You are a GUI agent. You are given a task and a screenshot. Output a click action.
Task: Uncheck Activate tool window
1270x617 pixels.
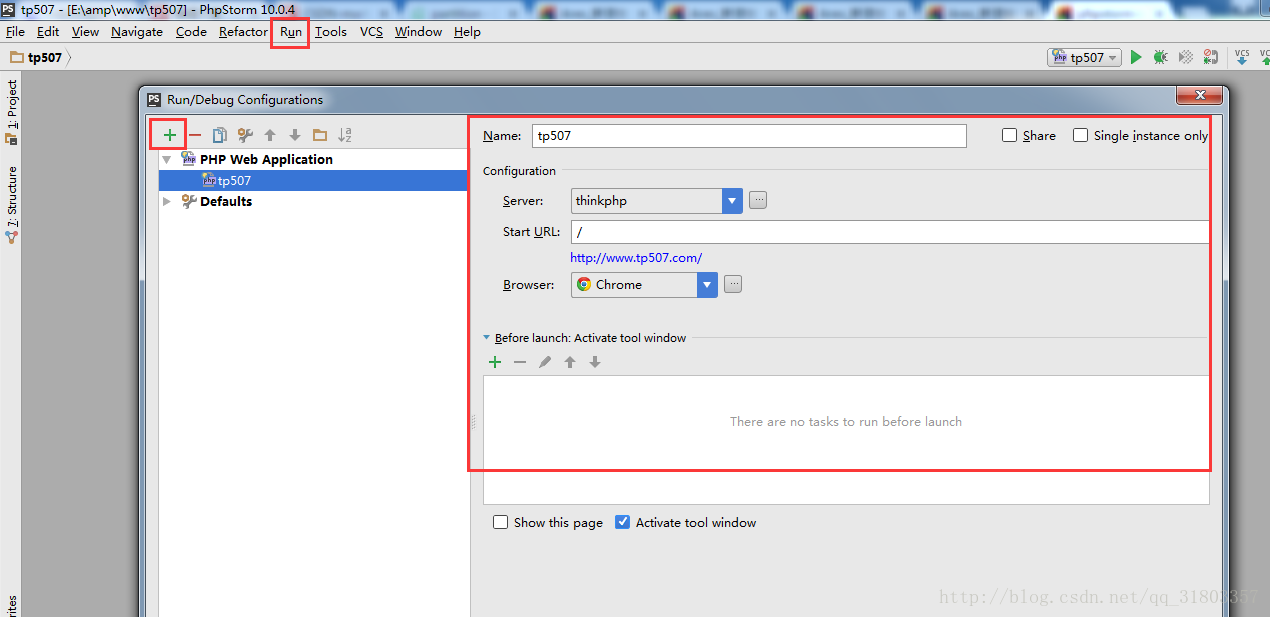(x=623, y=522)
